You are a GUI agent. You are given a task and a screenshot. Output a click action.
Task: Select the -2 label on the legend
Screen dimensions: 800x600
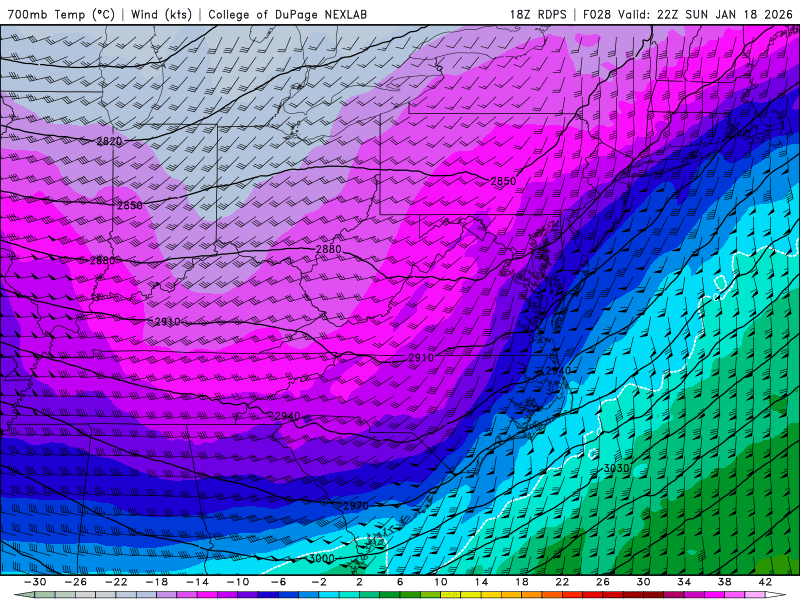[319, 582]
